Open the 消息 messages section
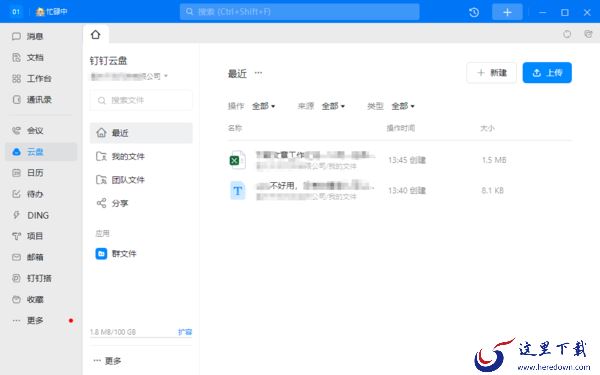 (x=34, y=36)
